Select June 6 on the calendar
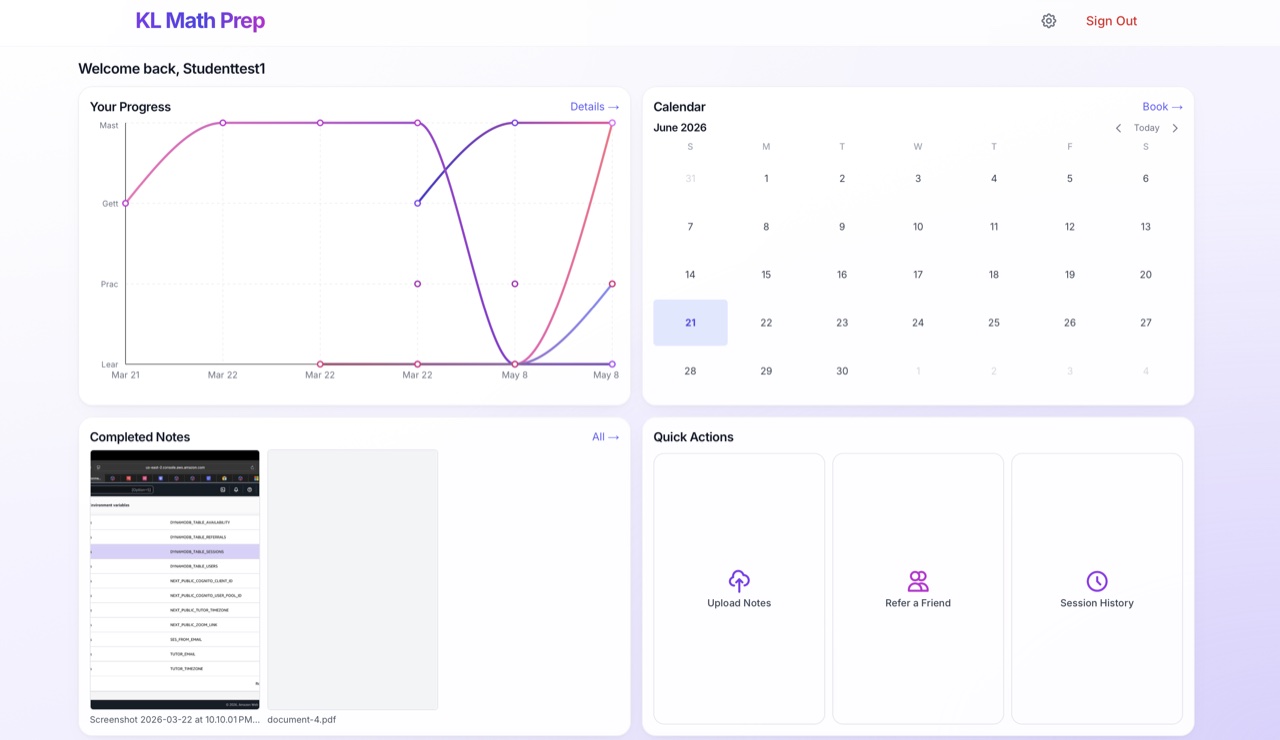 [1146, 179]
